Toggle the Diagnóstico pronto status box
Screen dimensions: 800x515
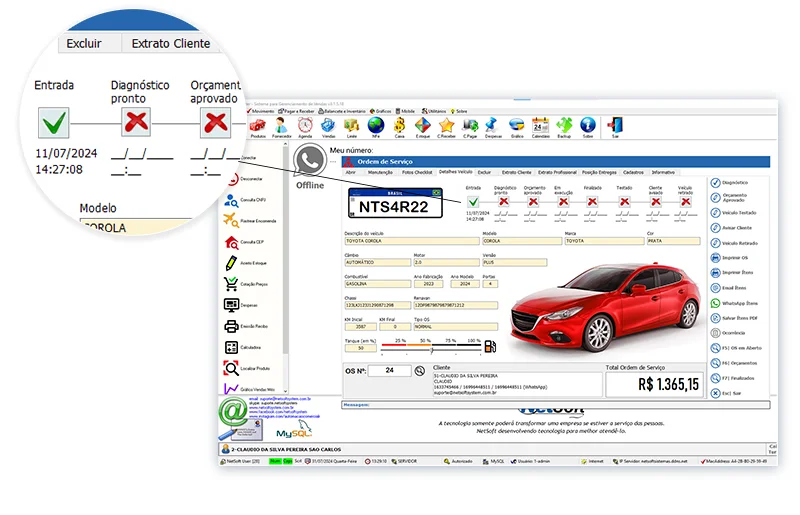click(x=504, y=202)
